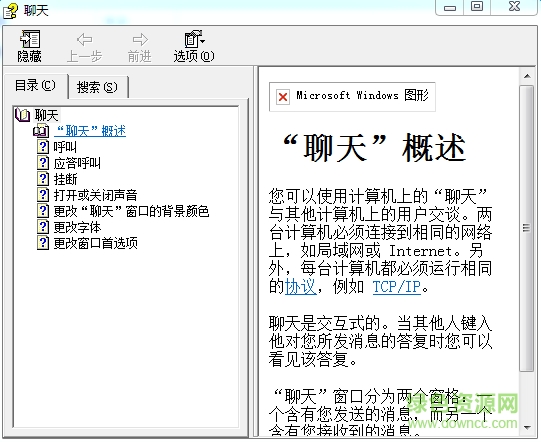Open the 协议 glossary link
Viewport: 541px width, 442px height.
(x=301, y=287)
